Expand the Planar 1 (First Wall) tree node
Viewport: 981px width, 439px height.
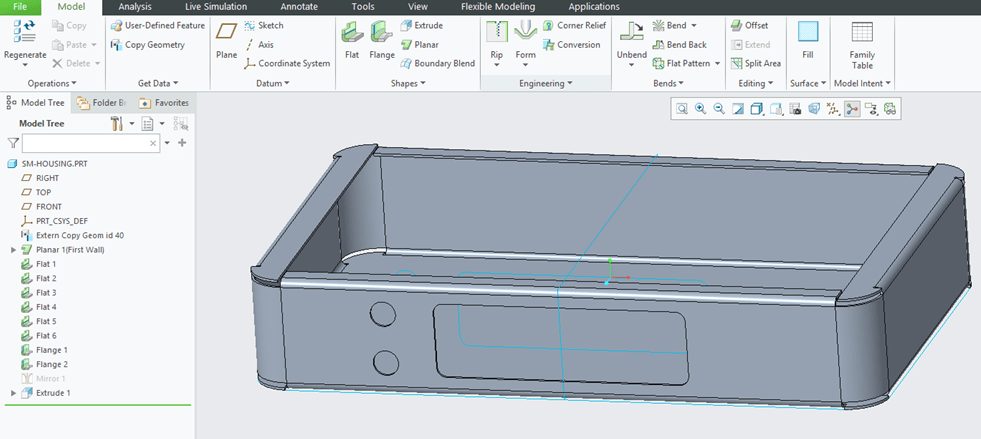(13, 250)
